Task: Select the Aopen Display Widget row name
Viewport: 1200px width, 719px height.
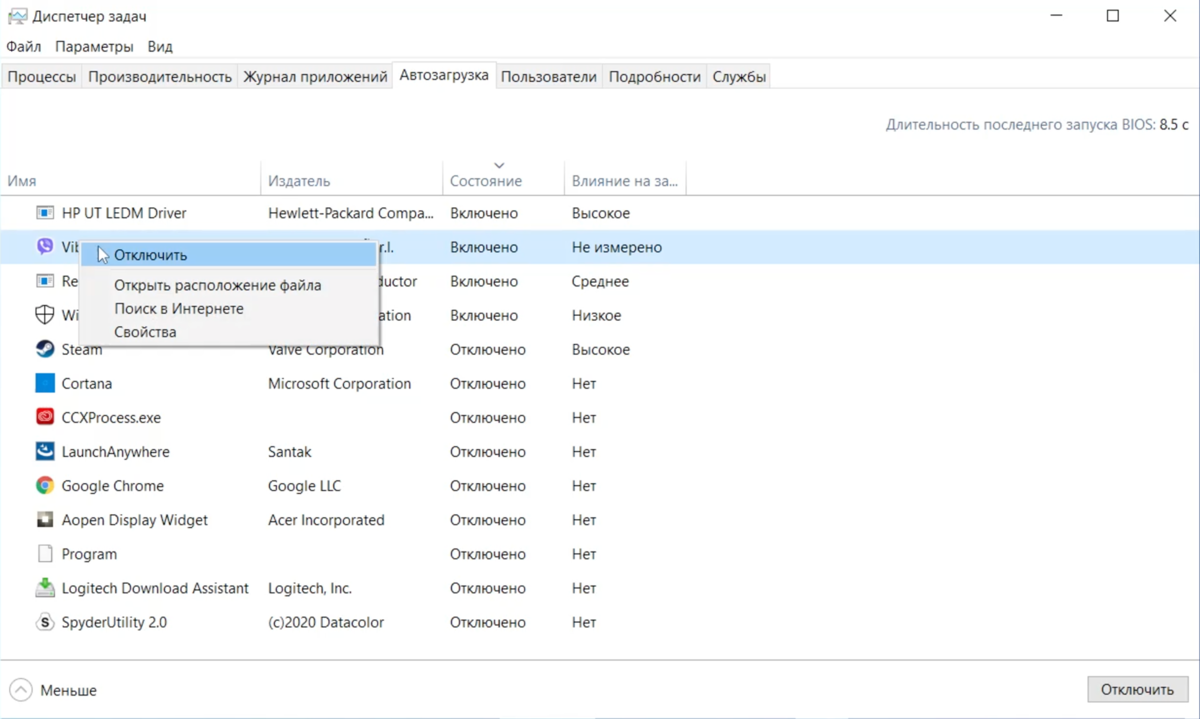Action: (x=135, y=520)
